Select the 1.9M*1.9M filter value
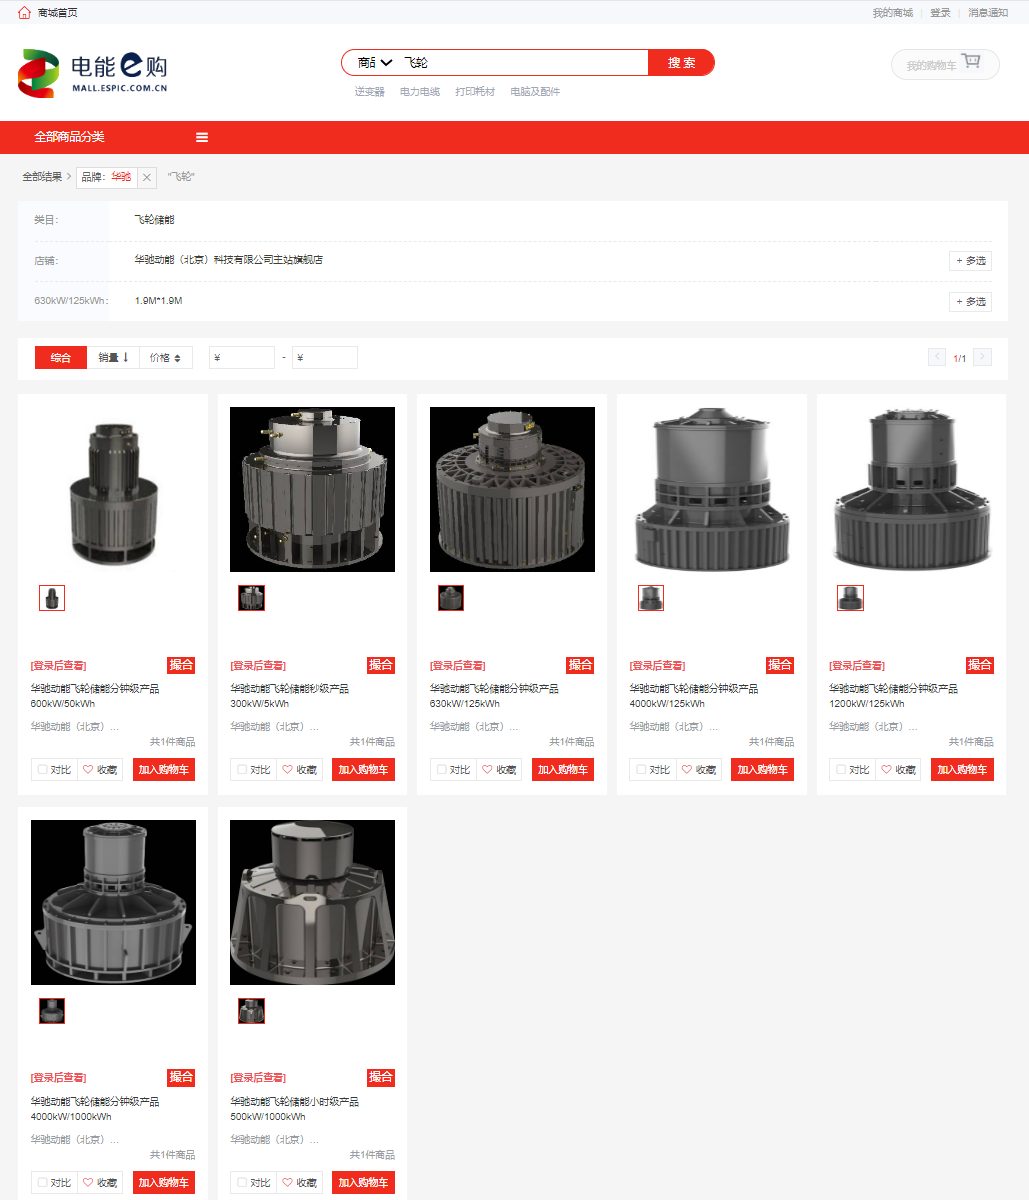Viewport: 1029px width, 1200px height. point(158,301)
